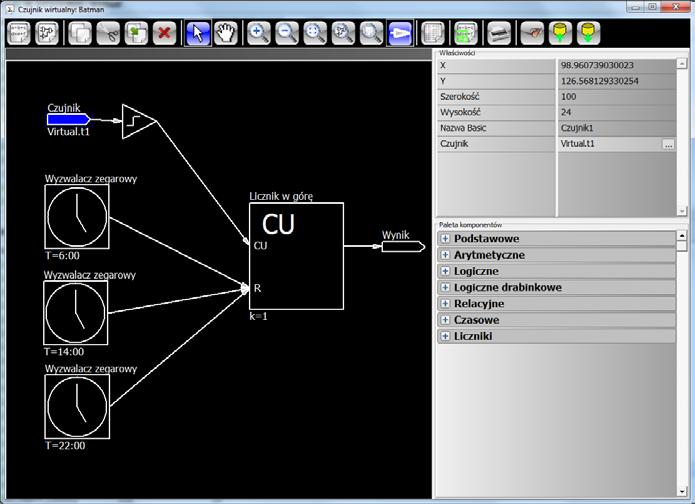This screenshot has height=504, width=695.
Task: Select the clock trigger labeled T=6:00
Action: [x=77, y=217]
